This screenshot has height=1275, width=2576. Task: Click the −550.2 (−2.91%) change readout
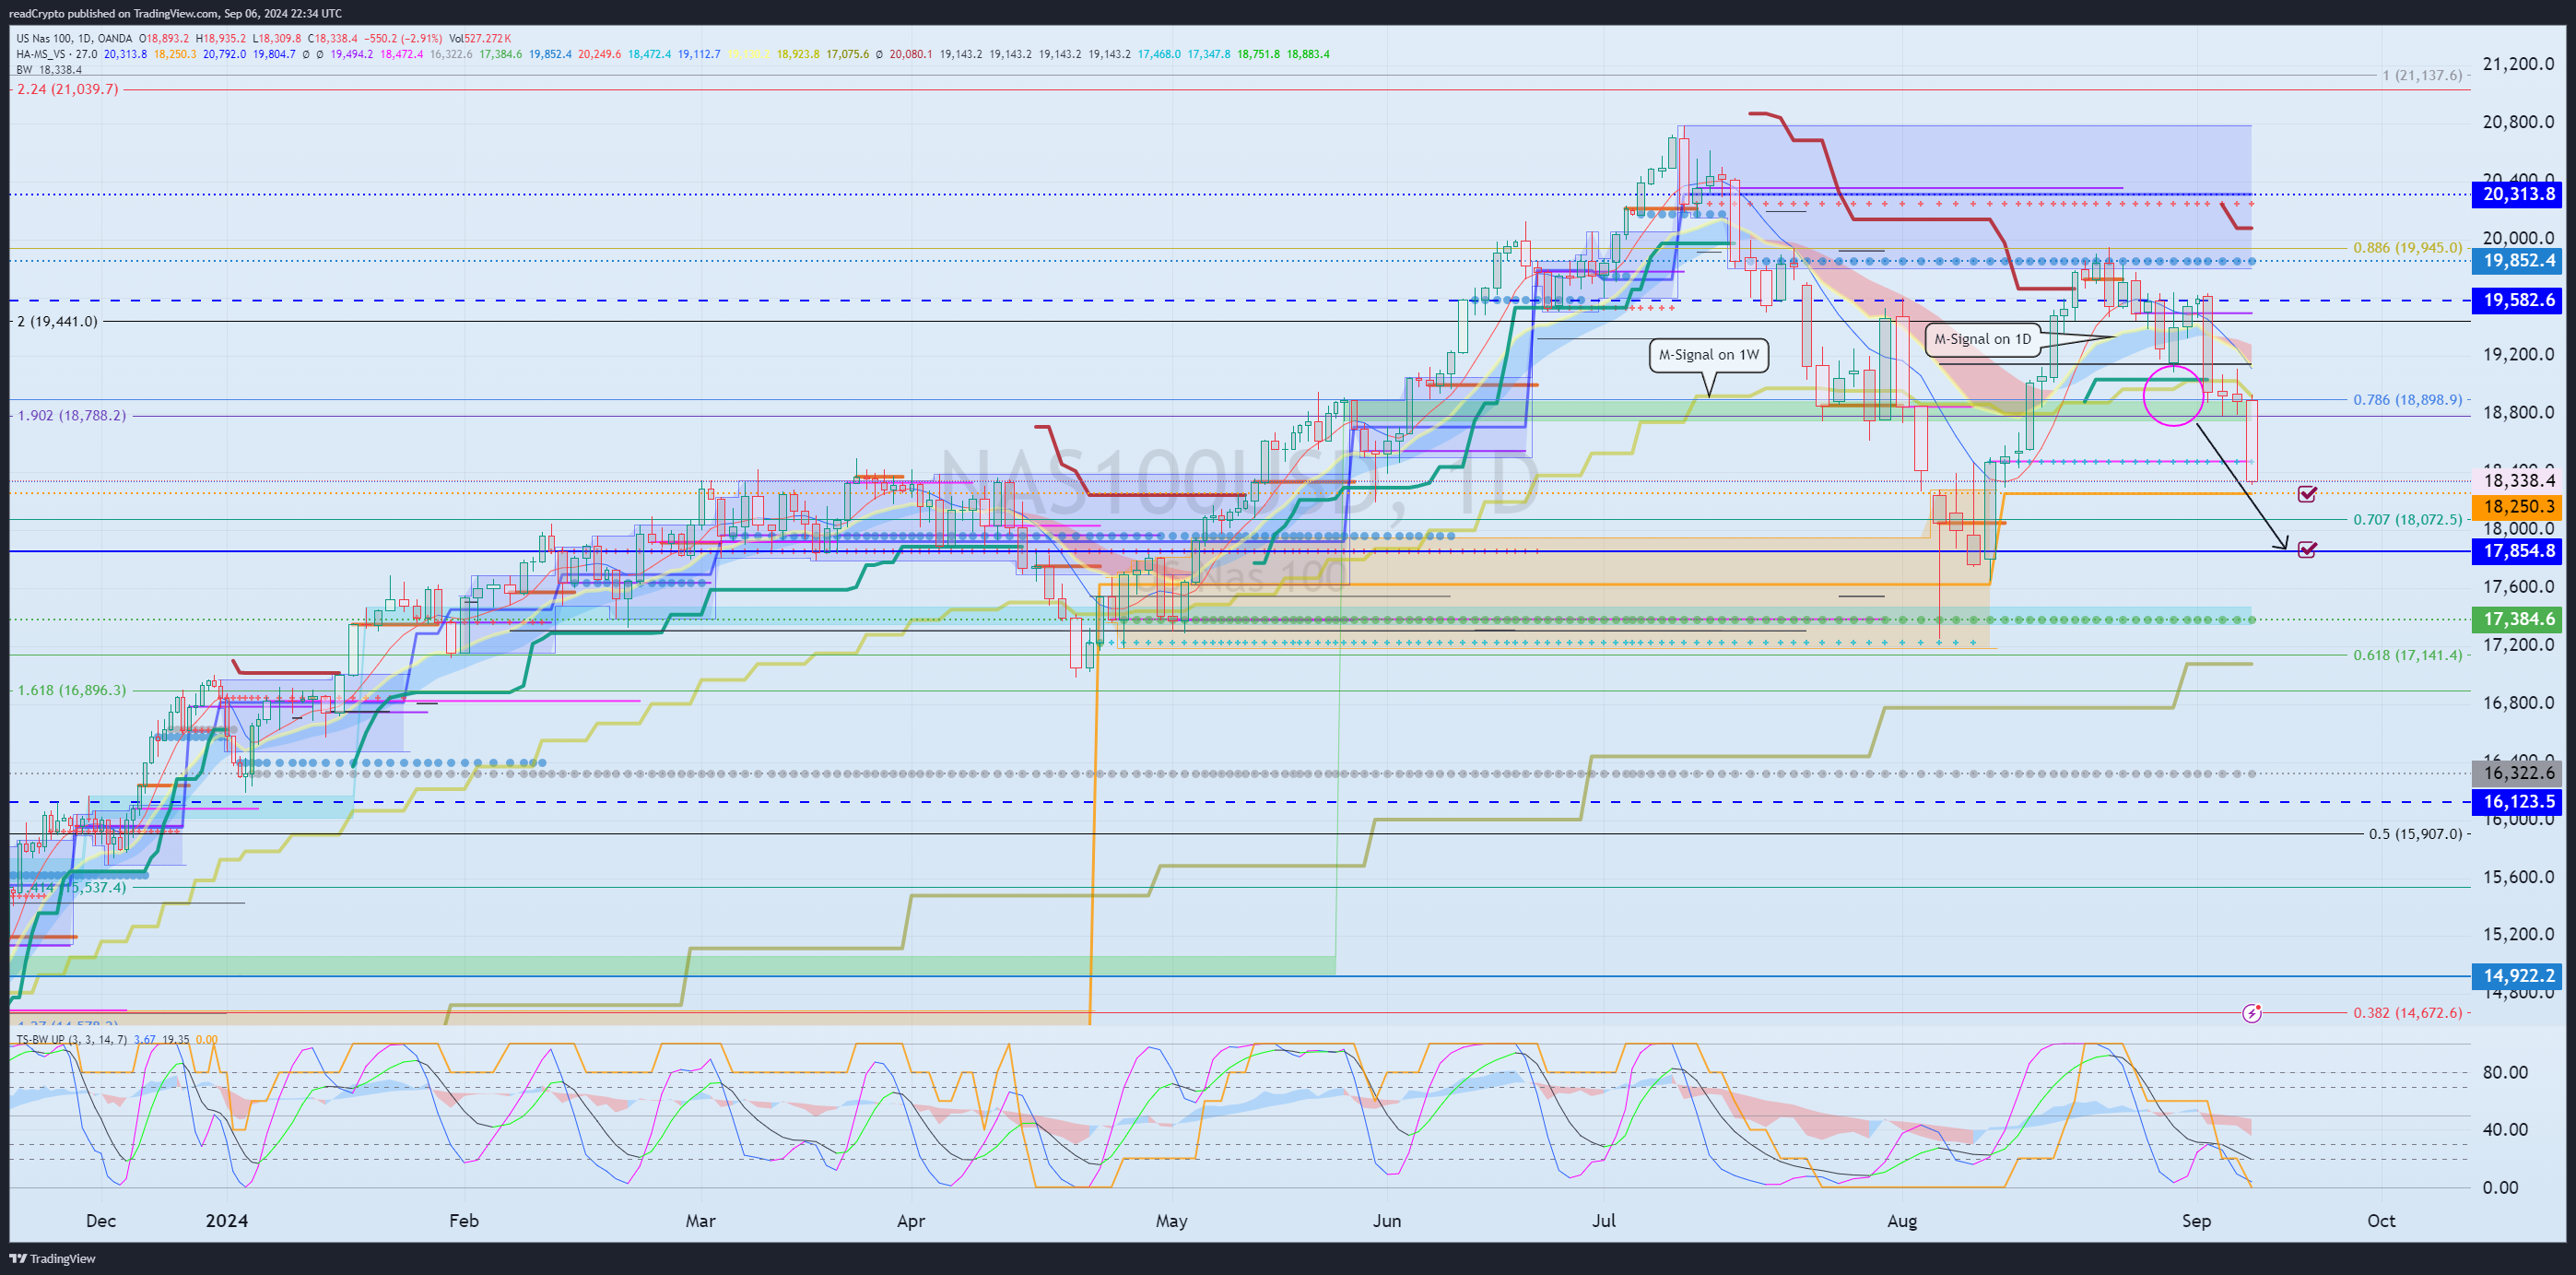point(401,39)
